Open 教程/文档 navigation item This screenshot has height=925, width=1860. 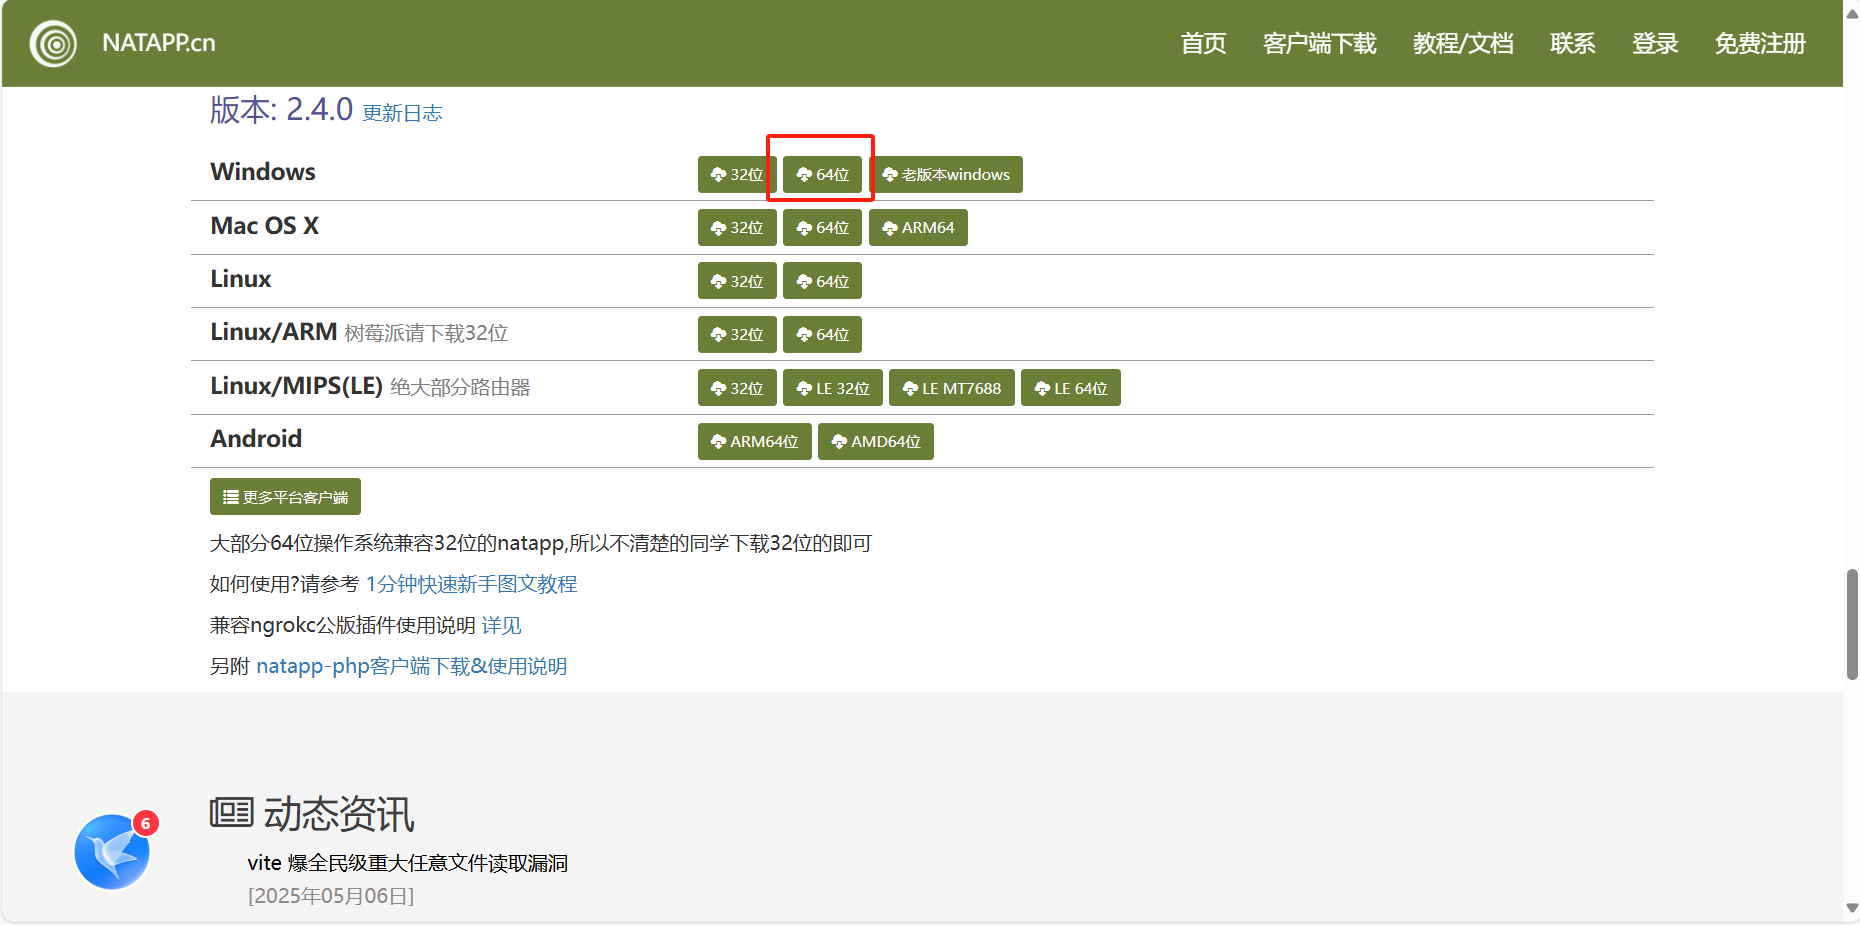coord(1463,44)
